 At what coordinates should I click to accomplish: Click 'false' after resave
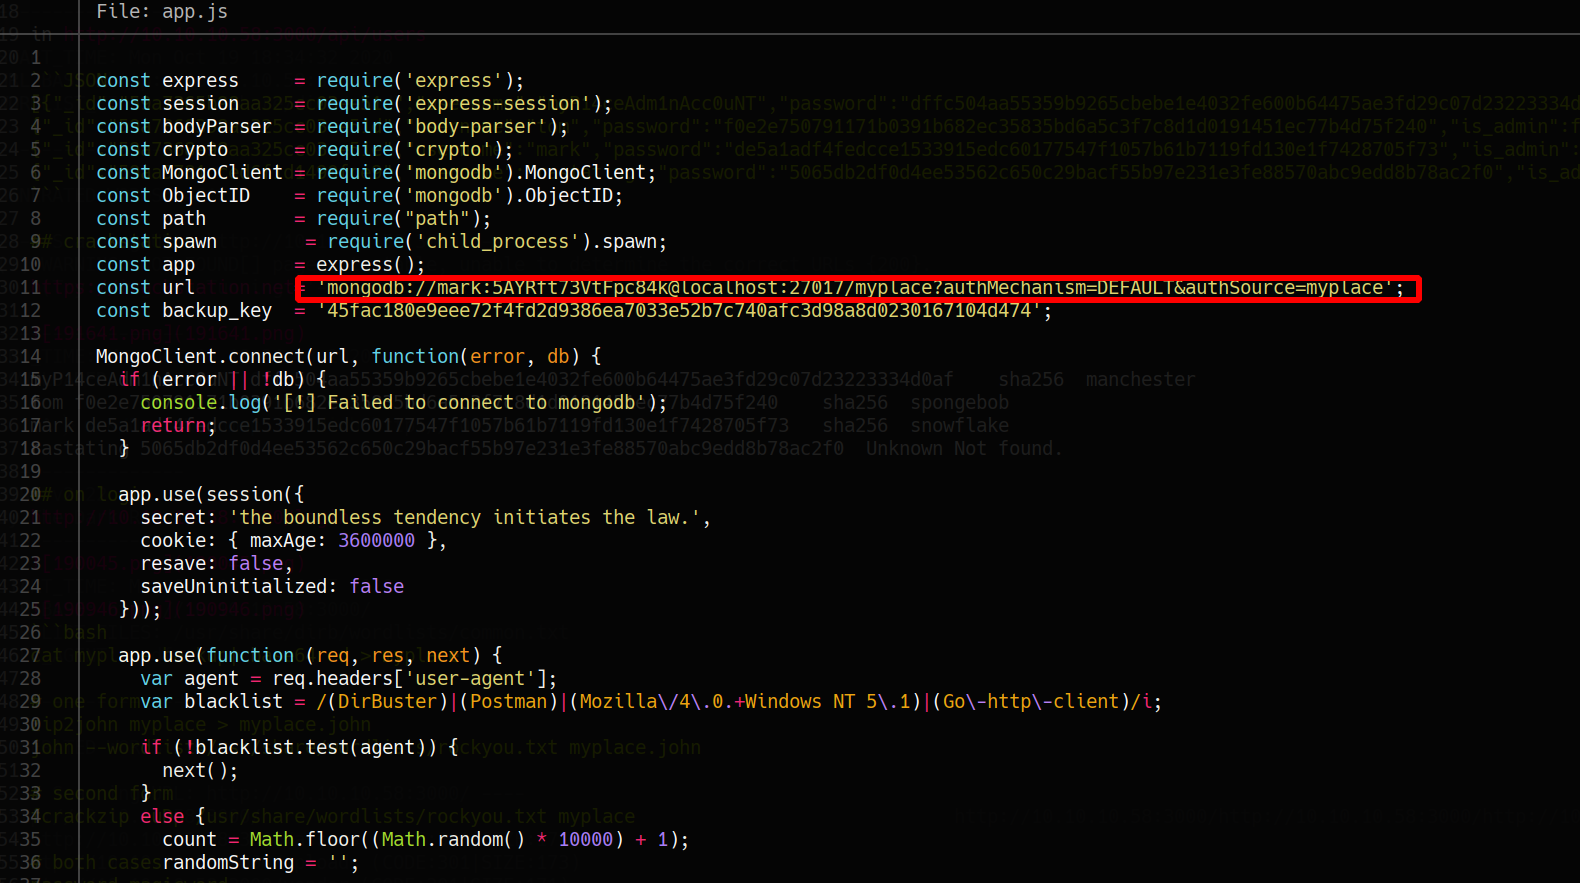(255, 564)
